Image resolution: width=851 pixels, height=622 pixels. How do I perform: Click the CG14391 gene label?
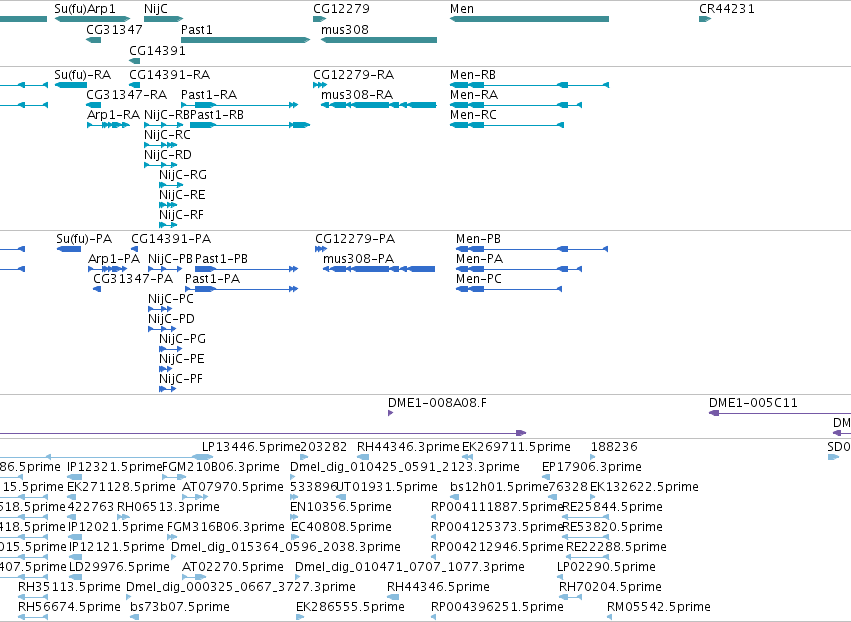(157, 50)
